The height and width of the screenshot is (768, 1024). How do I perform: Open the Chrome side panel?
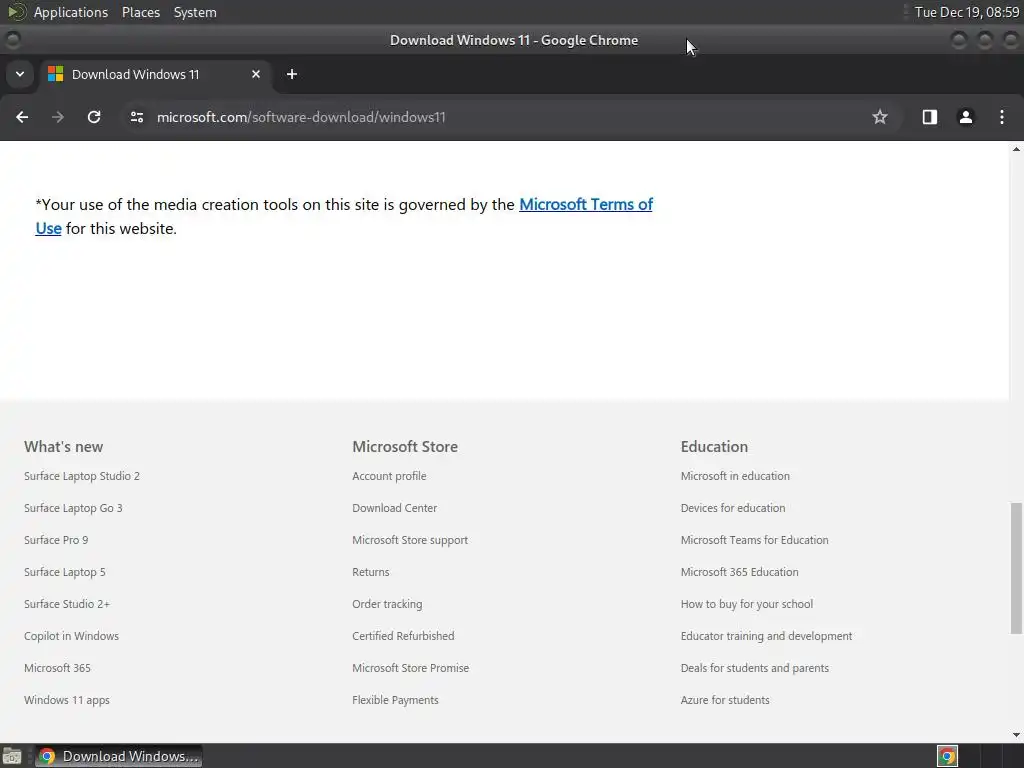pos(929,117)
